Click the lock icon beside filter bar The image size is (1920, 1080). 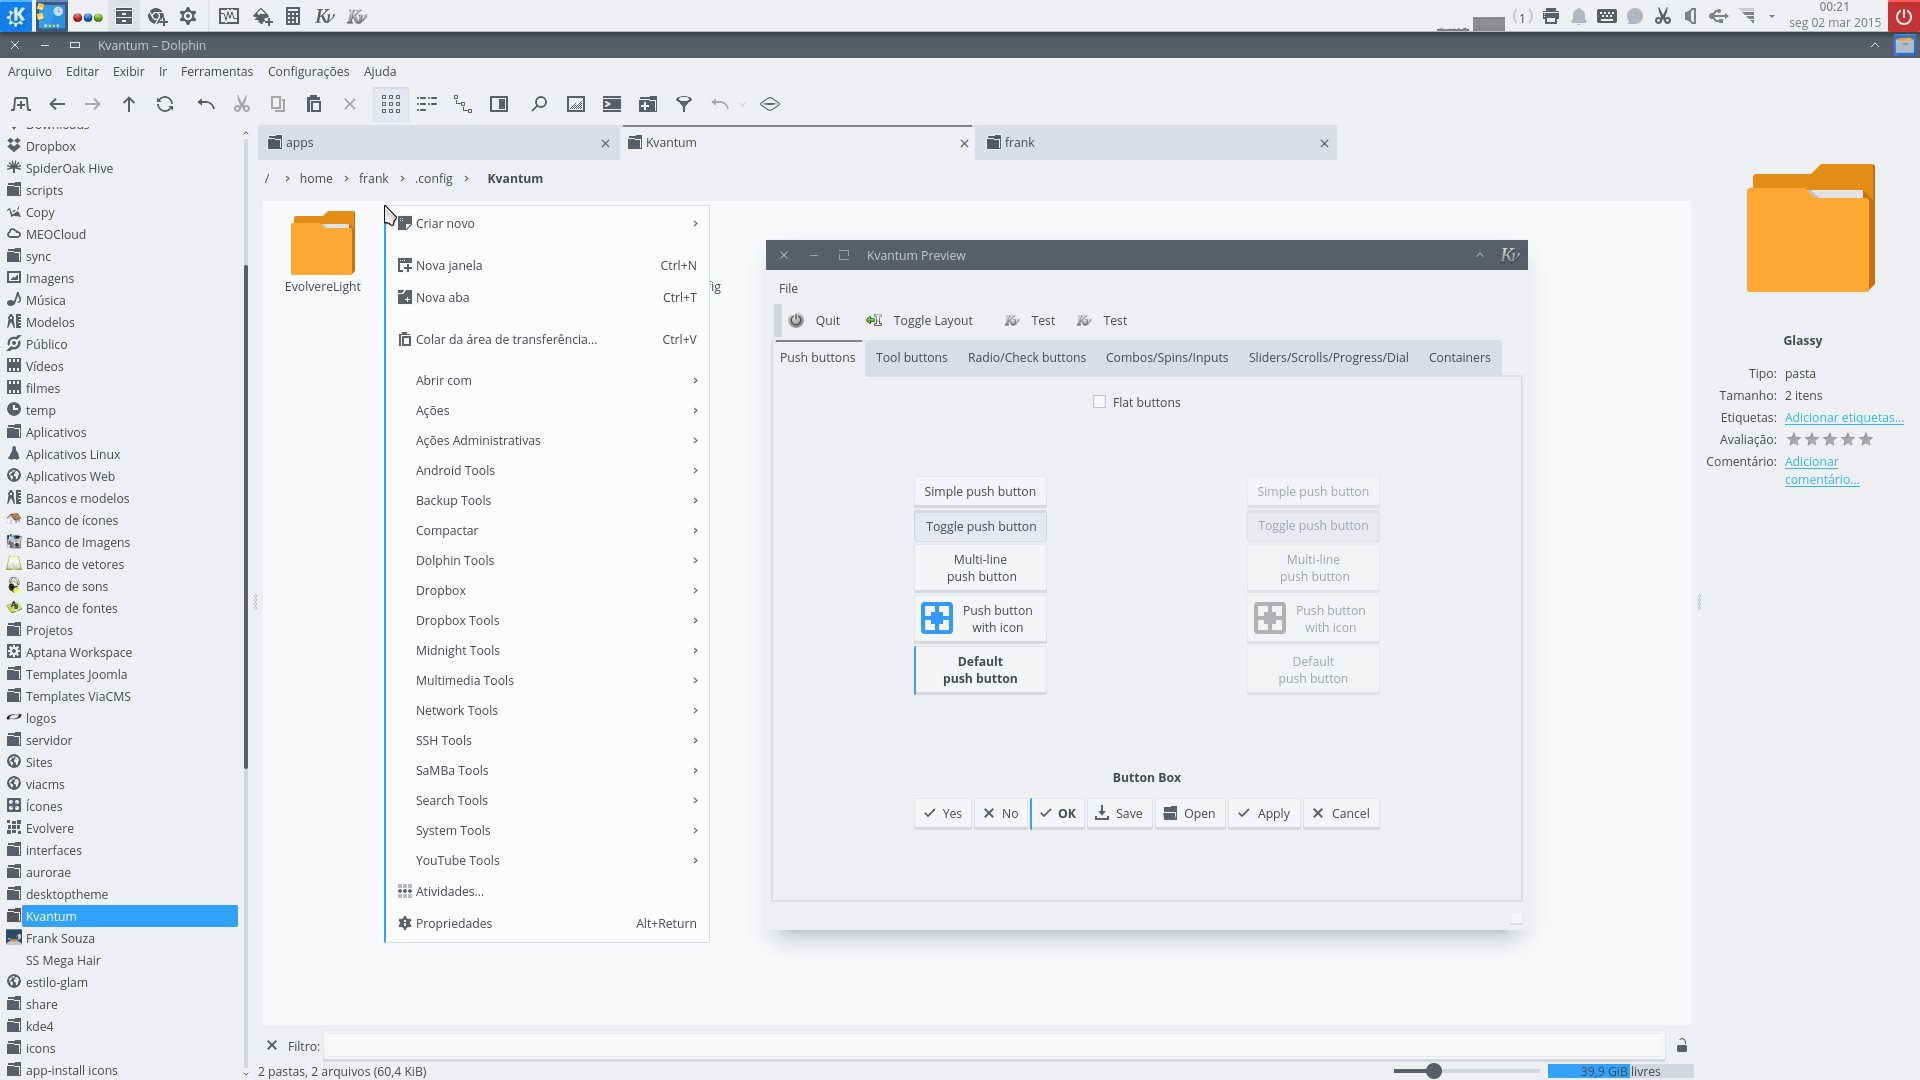tap(1682, 1046)
